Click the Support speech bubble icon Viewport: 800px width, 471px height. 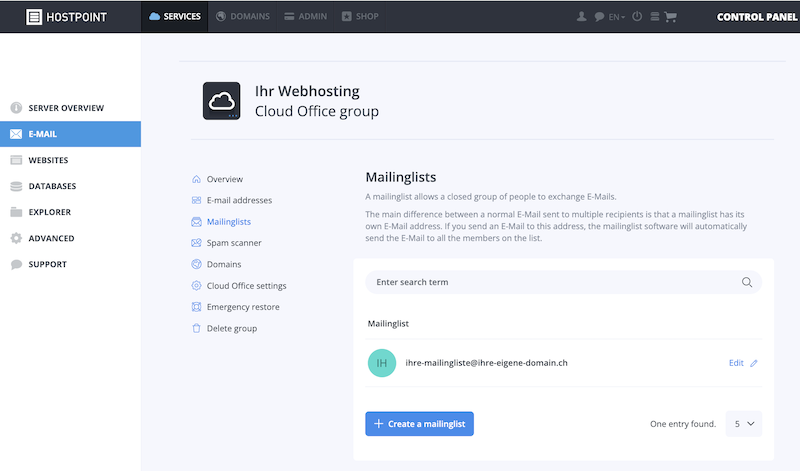point(16,264)
